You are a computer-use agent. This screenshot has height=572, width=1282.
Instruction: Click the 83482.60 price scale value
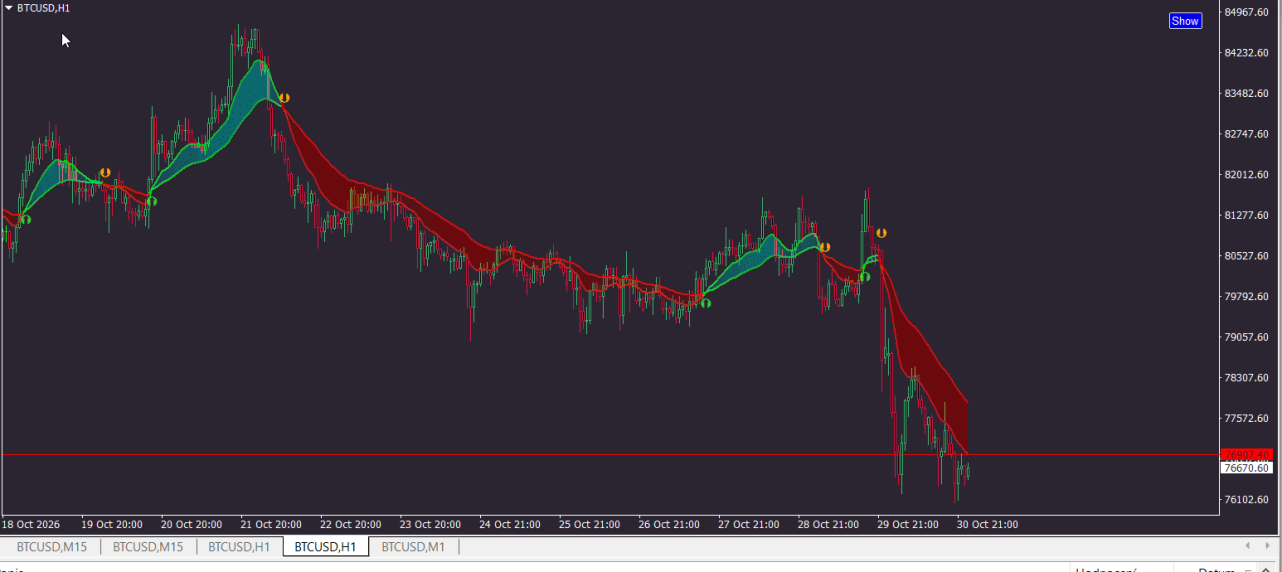point(1247,93)
